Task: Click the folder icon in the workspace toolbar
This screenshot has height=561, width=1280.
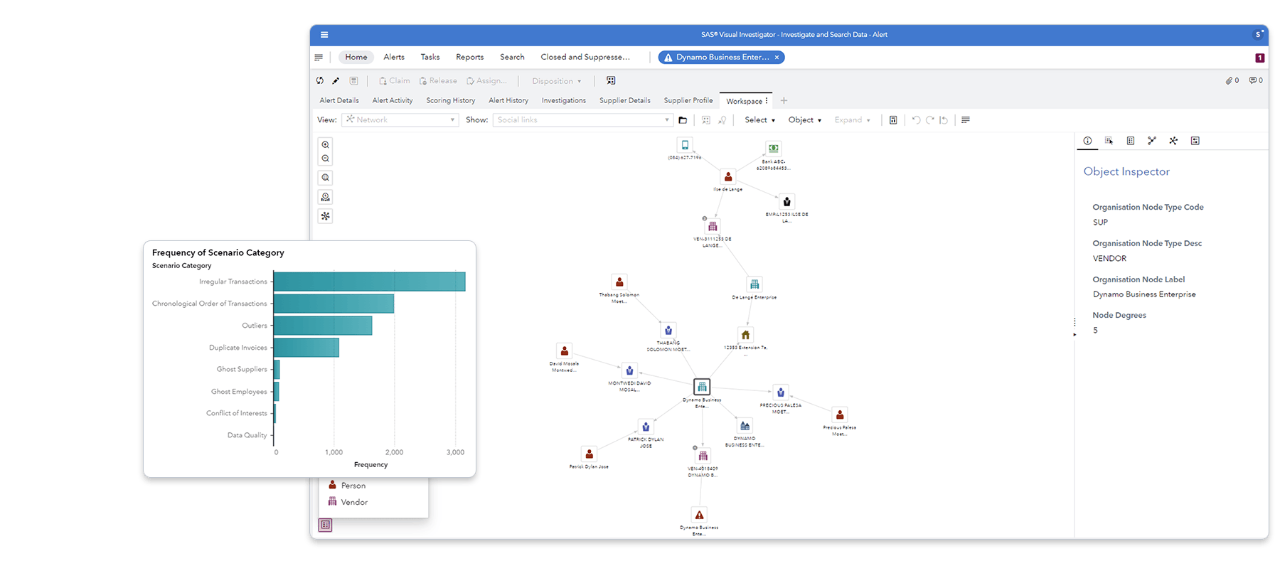Action: click(x=683, y=120)
